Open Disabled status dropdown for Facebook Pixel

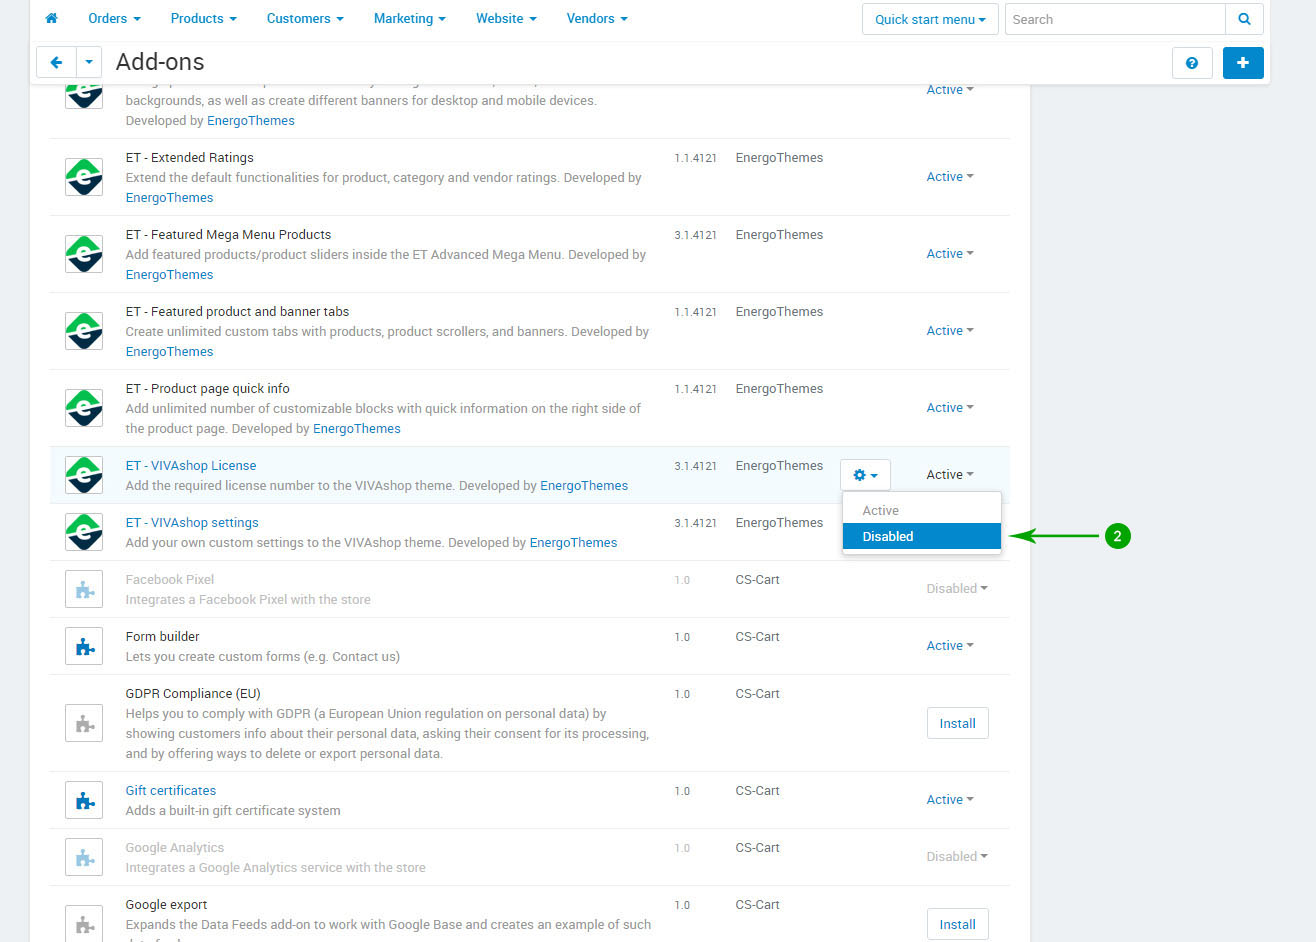tap(957, 589)
